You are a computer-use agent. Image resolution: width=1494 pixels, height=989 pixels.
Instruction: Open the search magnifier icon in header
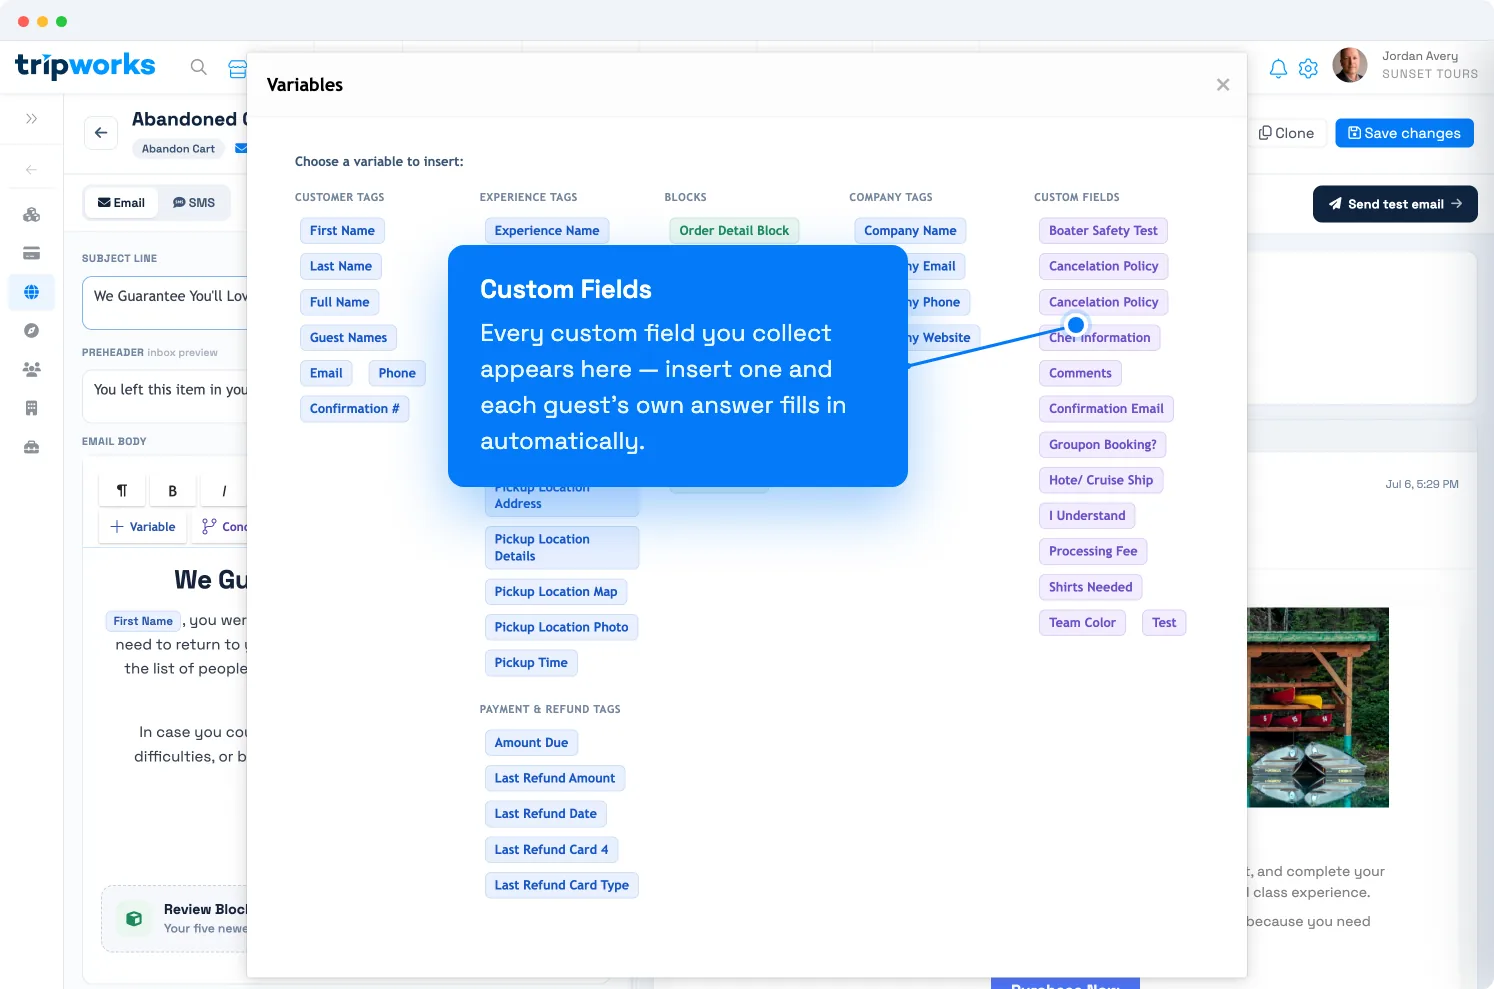click(199, 67)
